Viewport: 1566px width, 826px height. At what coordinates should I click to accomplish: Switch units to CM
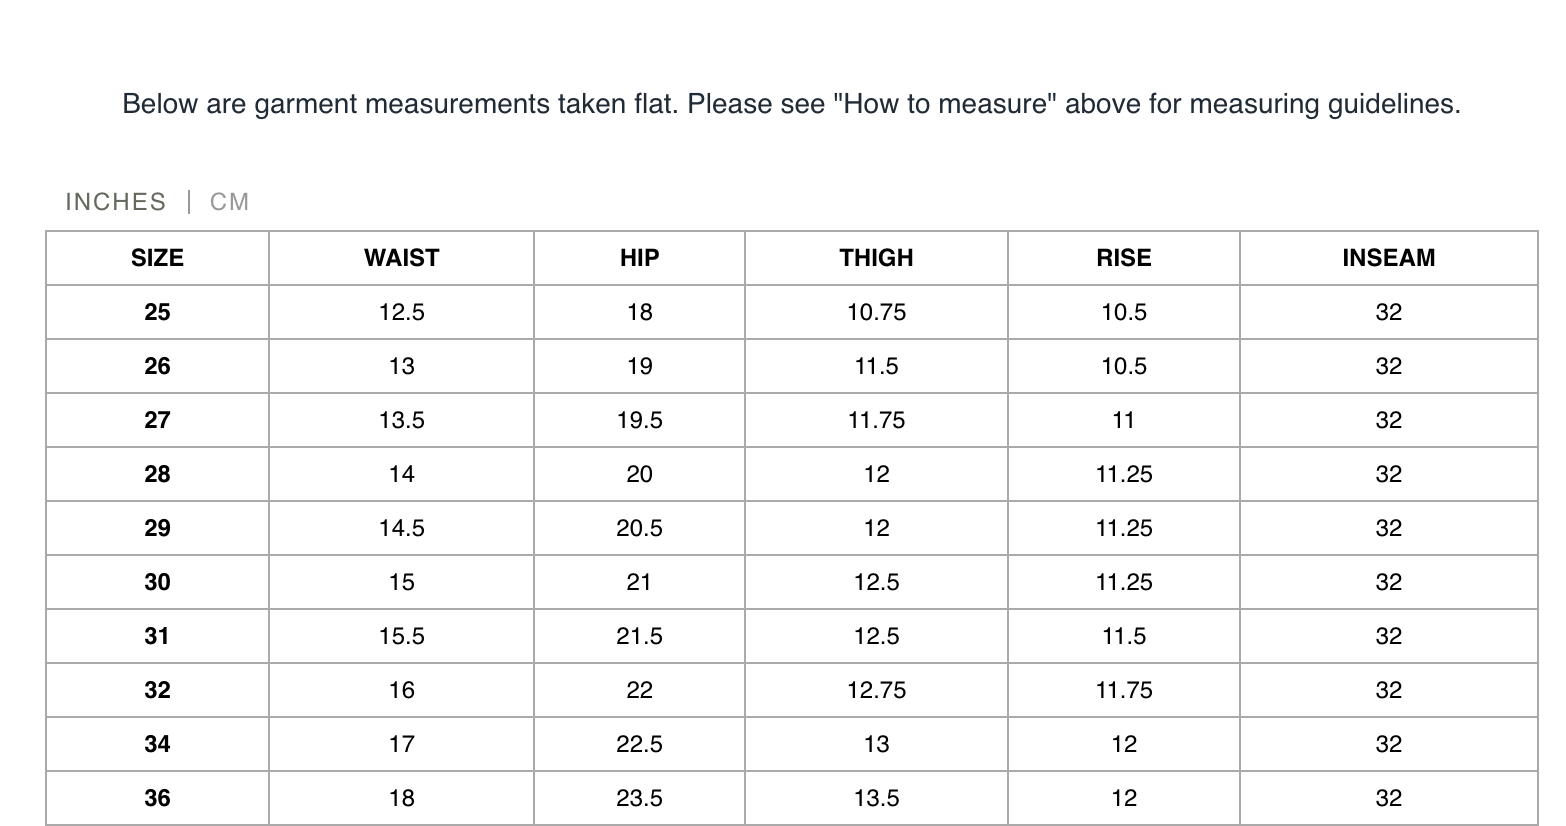229,202
